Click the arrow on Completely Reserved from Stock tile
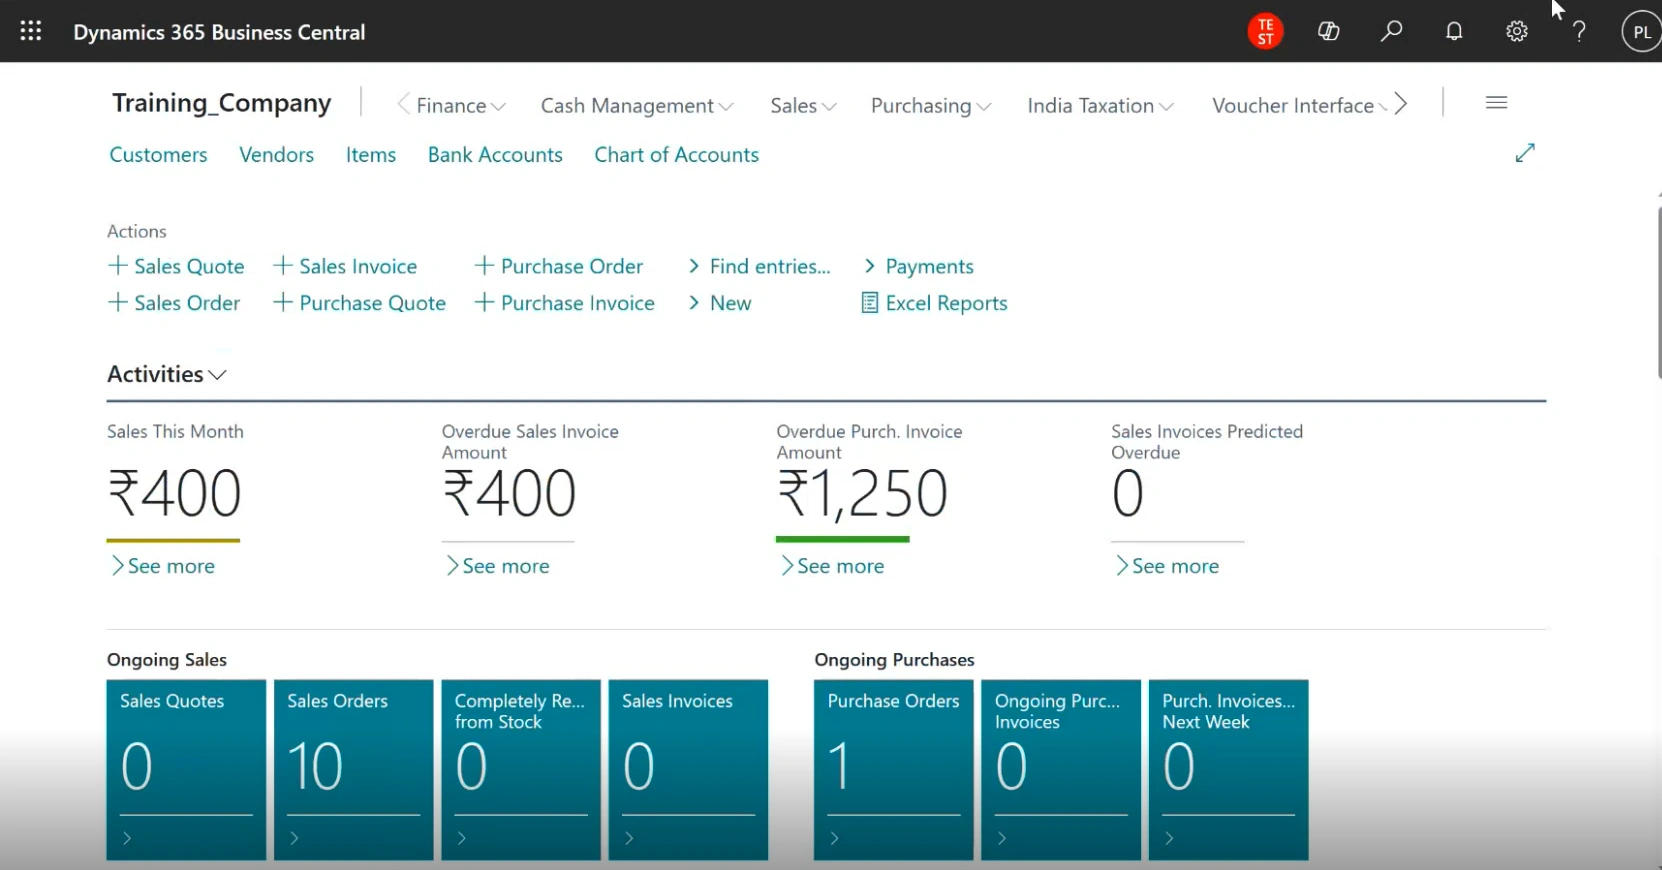Viewport: 1662px width, 870px height. tap(461, 838)
